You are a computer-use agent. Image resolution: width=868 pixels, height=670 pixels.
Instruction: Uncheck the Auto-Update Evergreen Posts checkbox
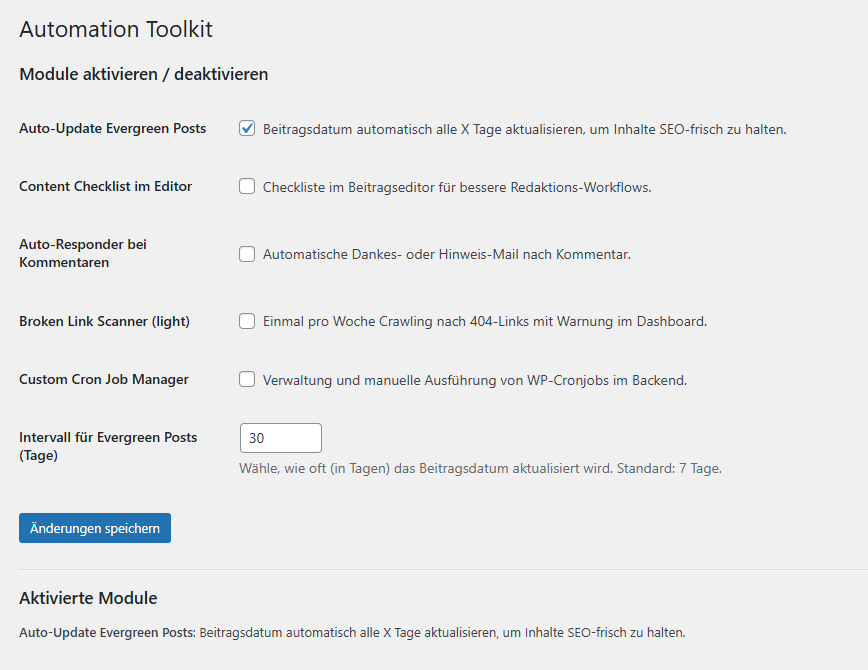(247, 128)
